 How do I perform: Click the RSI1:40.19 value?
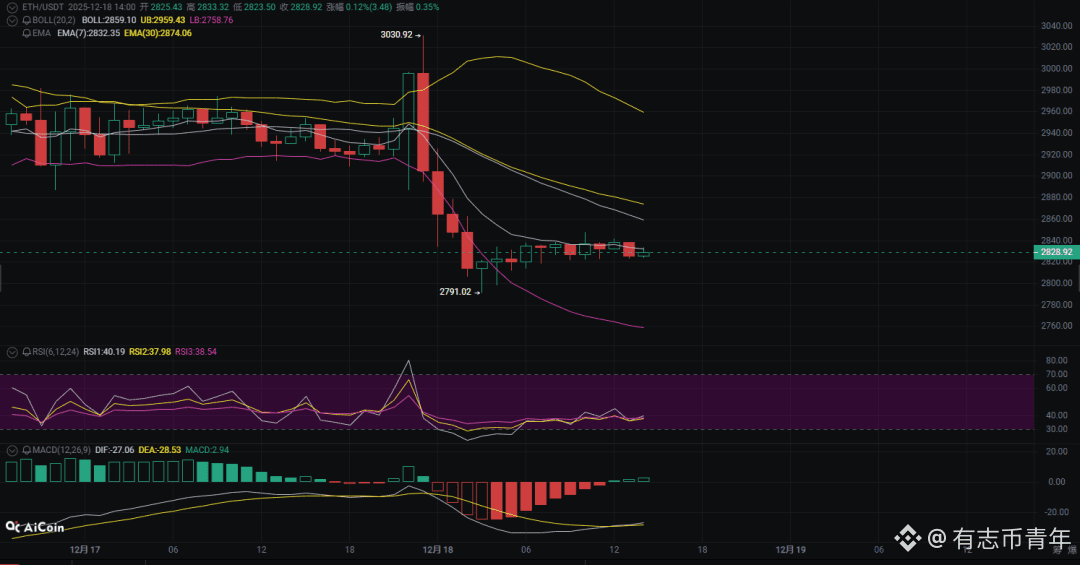pyautogui.click(x=104, y=352)
